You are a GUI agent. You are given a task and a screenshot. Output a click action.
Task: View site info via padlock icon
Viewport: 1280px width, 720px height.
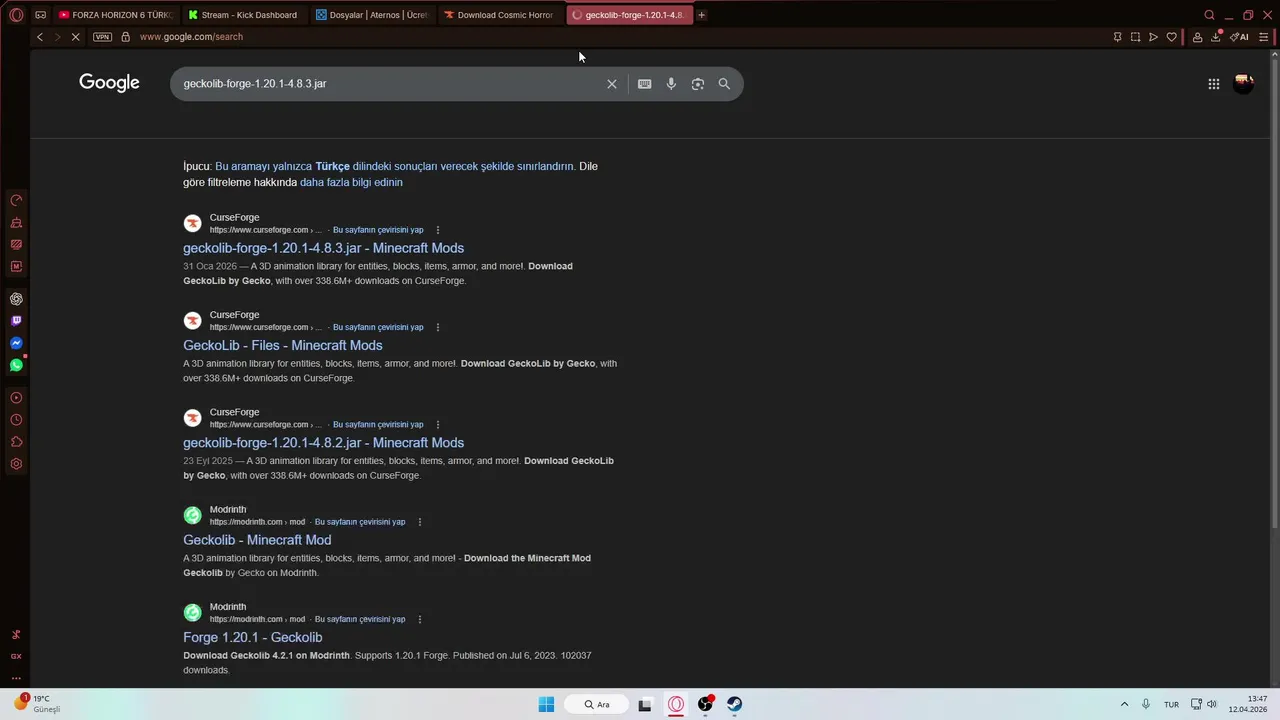click(x=125, y=37)
